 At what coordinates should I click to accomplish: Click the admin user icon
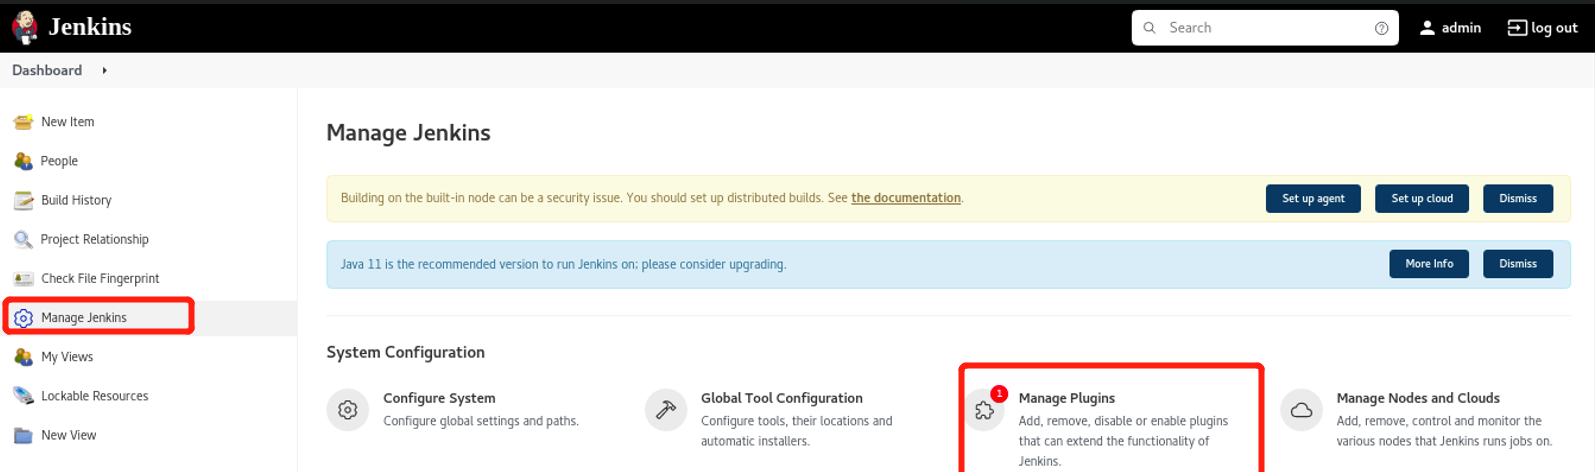pyautogui.click(x=1427, y=28)
